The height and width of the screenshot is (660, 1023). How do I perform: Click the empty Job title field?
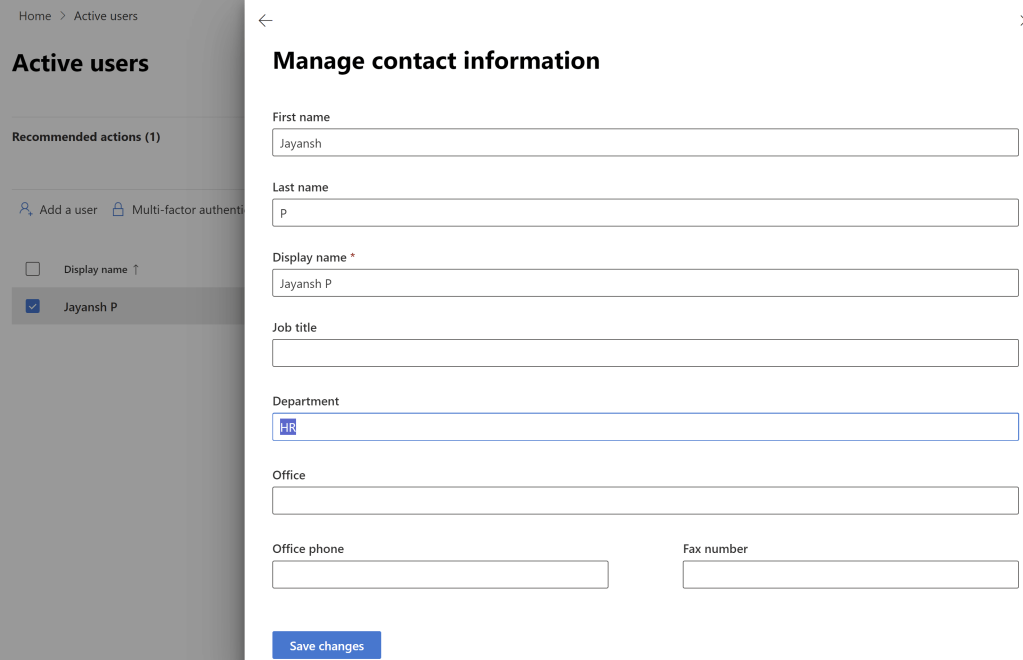pyautogui.click(x=645, y=353)
